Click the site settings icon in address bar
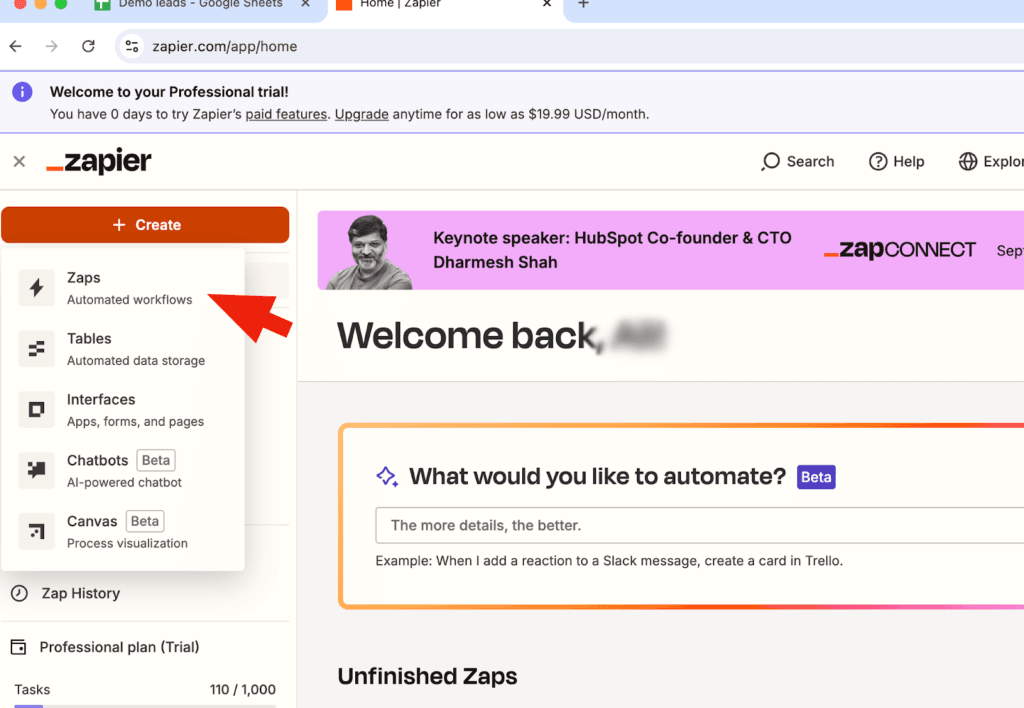This screenshot has width=1024, height=708. tap(131, 46)
